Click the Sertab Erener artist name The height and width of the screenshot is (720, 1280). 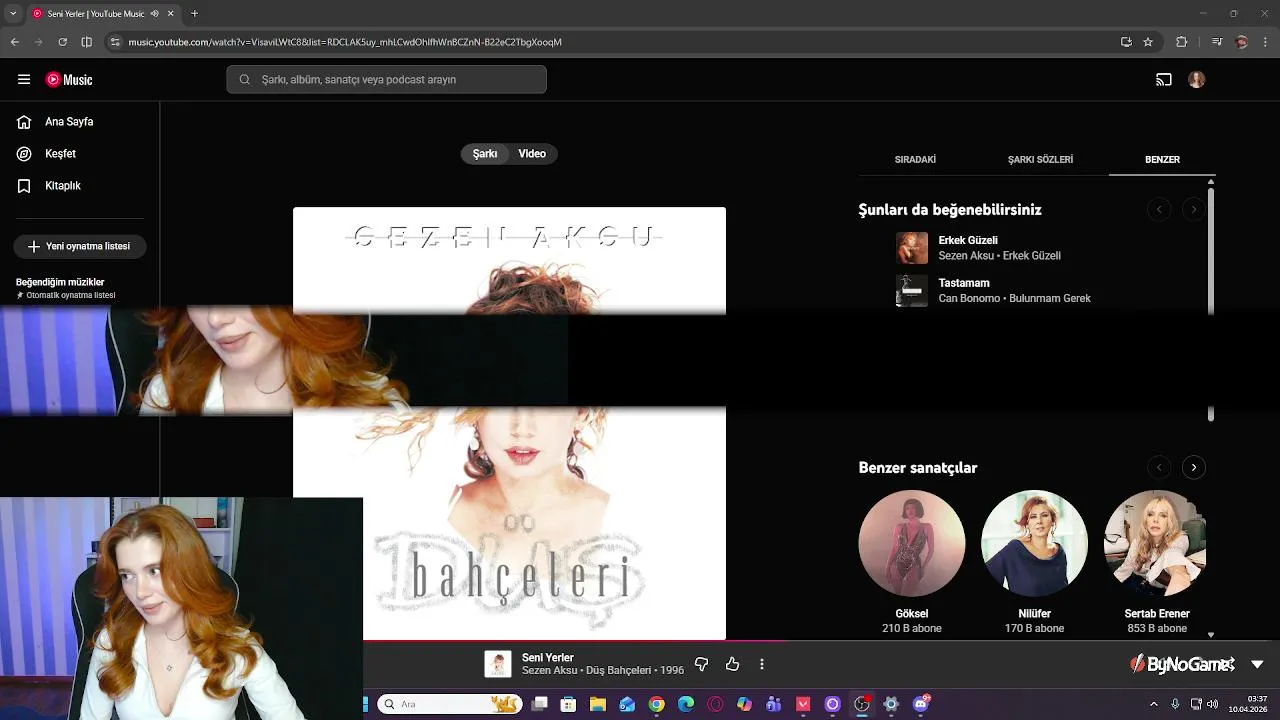point(1157,614)
